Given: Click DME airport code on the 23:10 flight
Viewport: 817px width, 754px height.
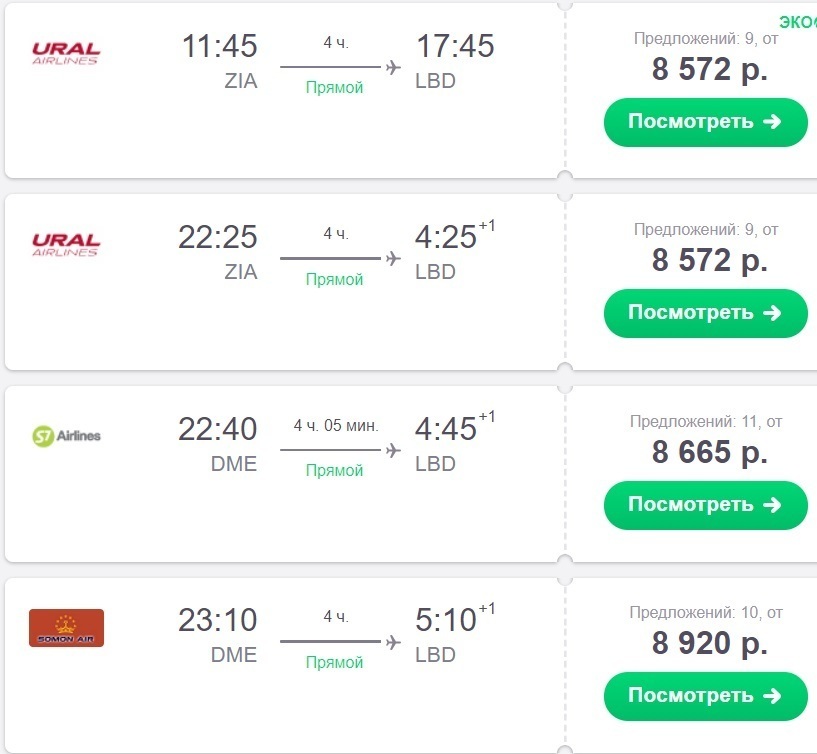Looking at the screenshot, I should coord(235,655).
